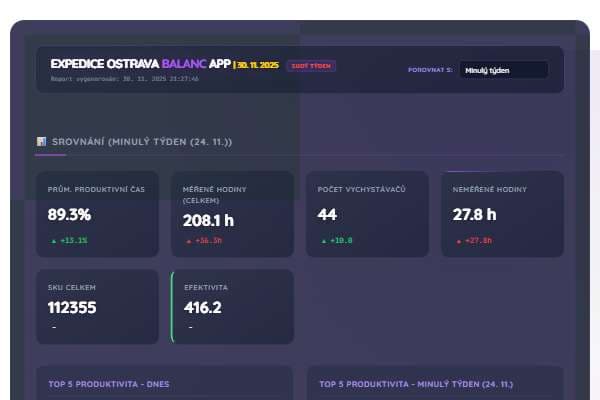Click red arrow under Neměřené hodiny
The height and width of the screenshot is (400, 600).
(458, 240)
